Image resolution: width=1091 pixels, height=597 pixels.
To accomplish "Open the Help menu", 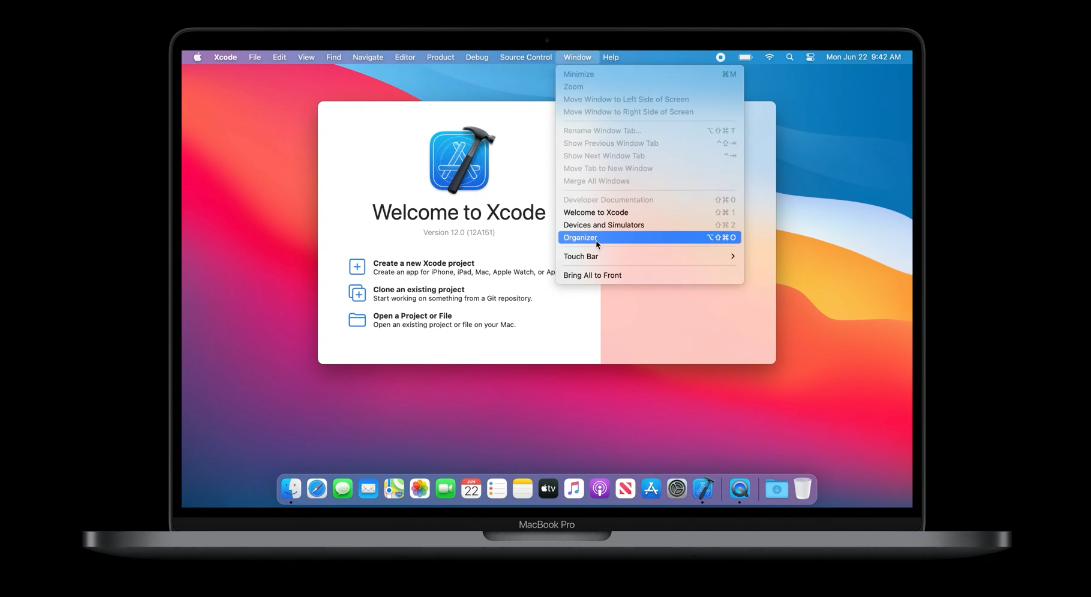I will click(611, 57).
